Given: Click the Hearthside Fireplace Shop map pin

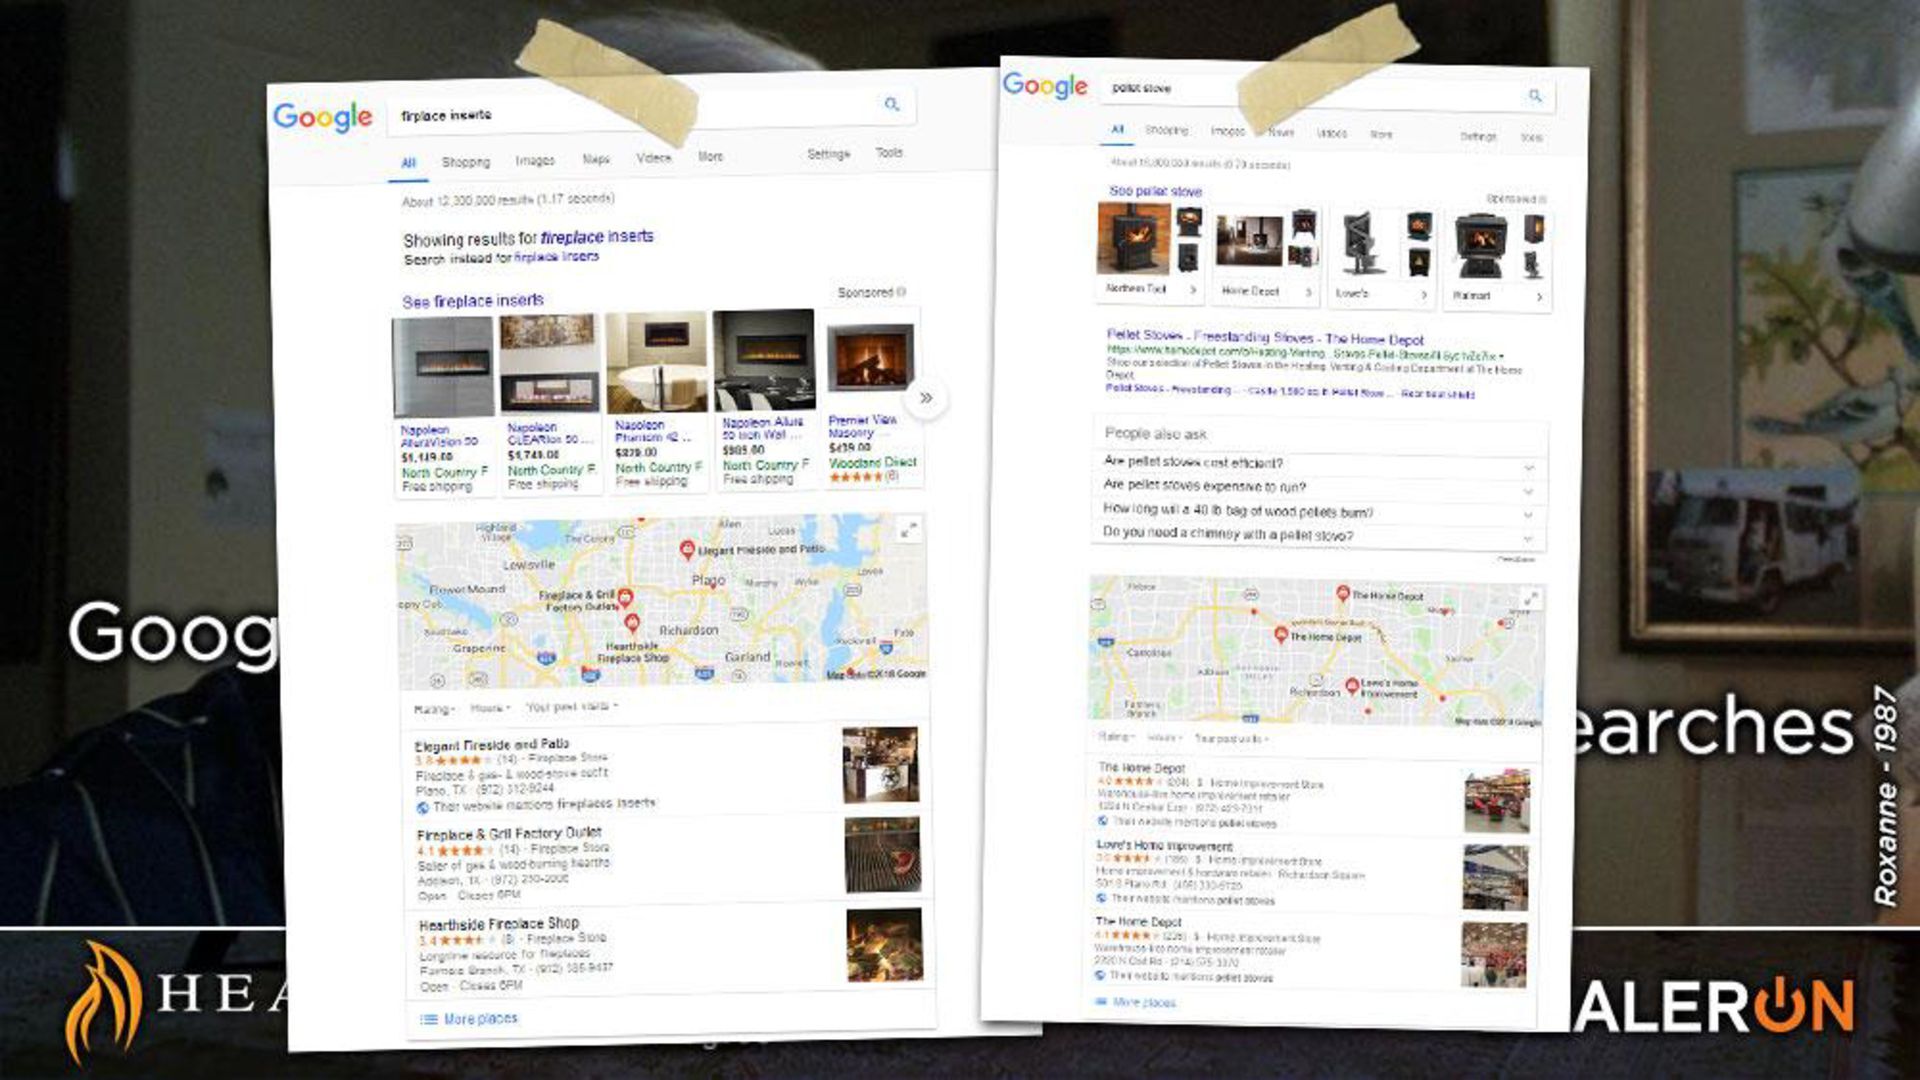Looking at the screenshot, I should pos(631,624).
